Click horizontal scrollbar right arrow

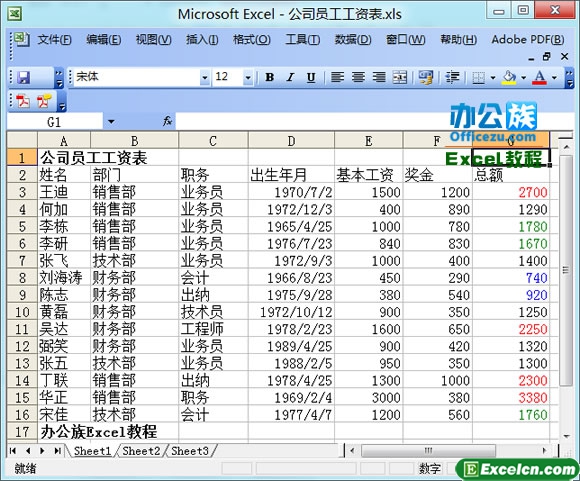click(x=544, y=451)
